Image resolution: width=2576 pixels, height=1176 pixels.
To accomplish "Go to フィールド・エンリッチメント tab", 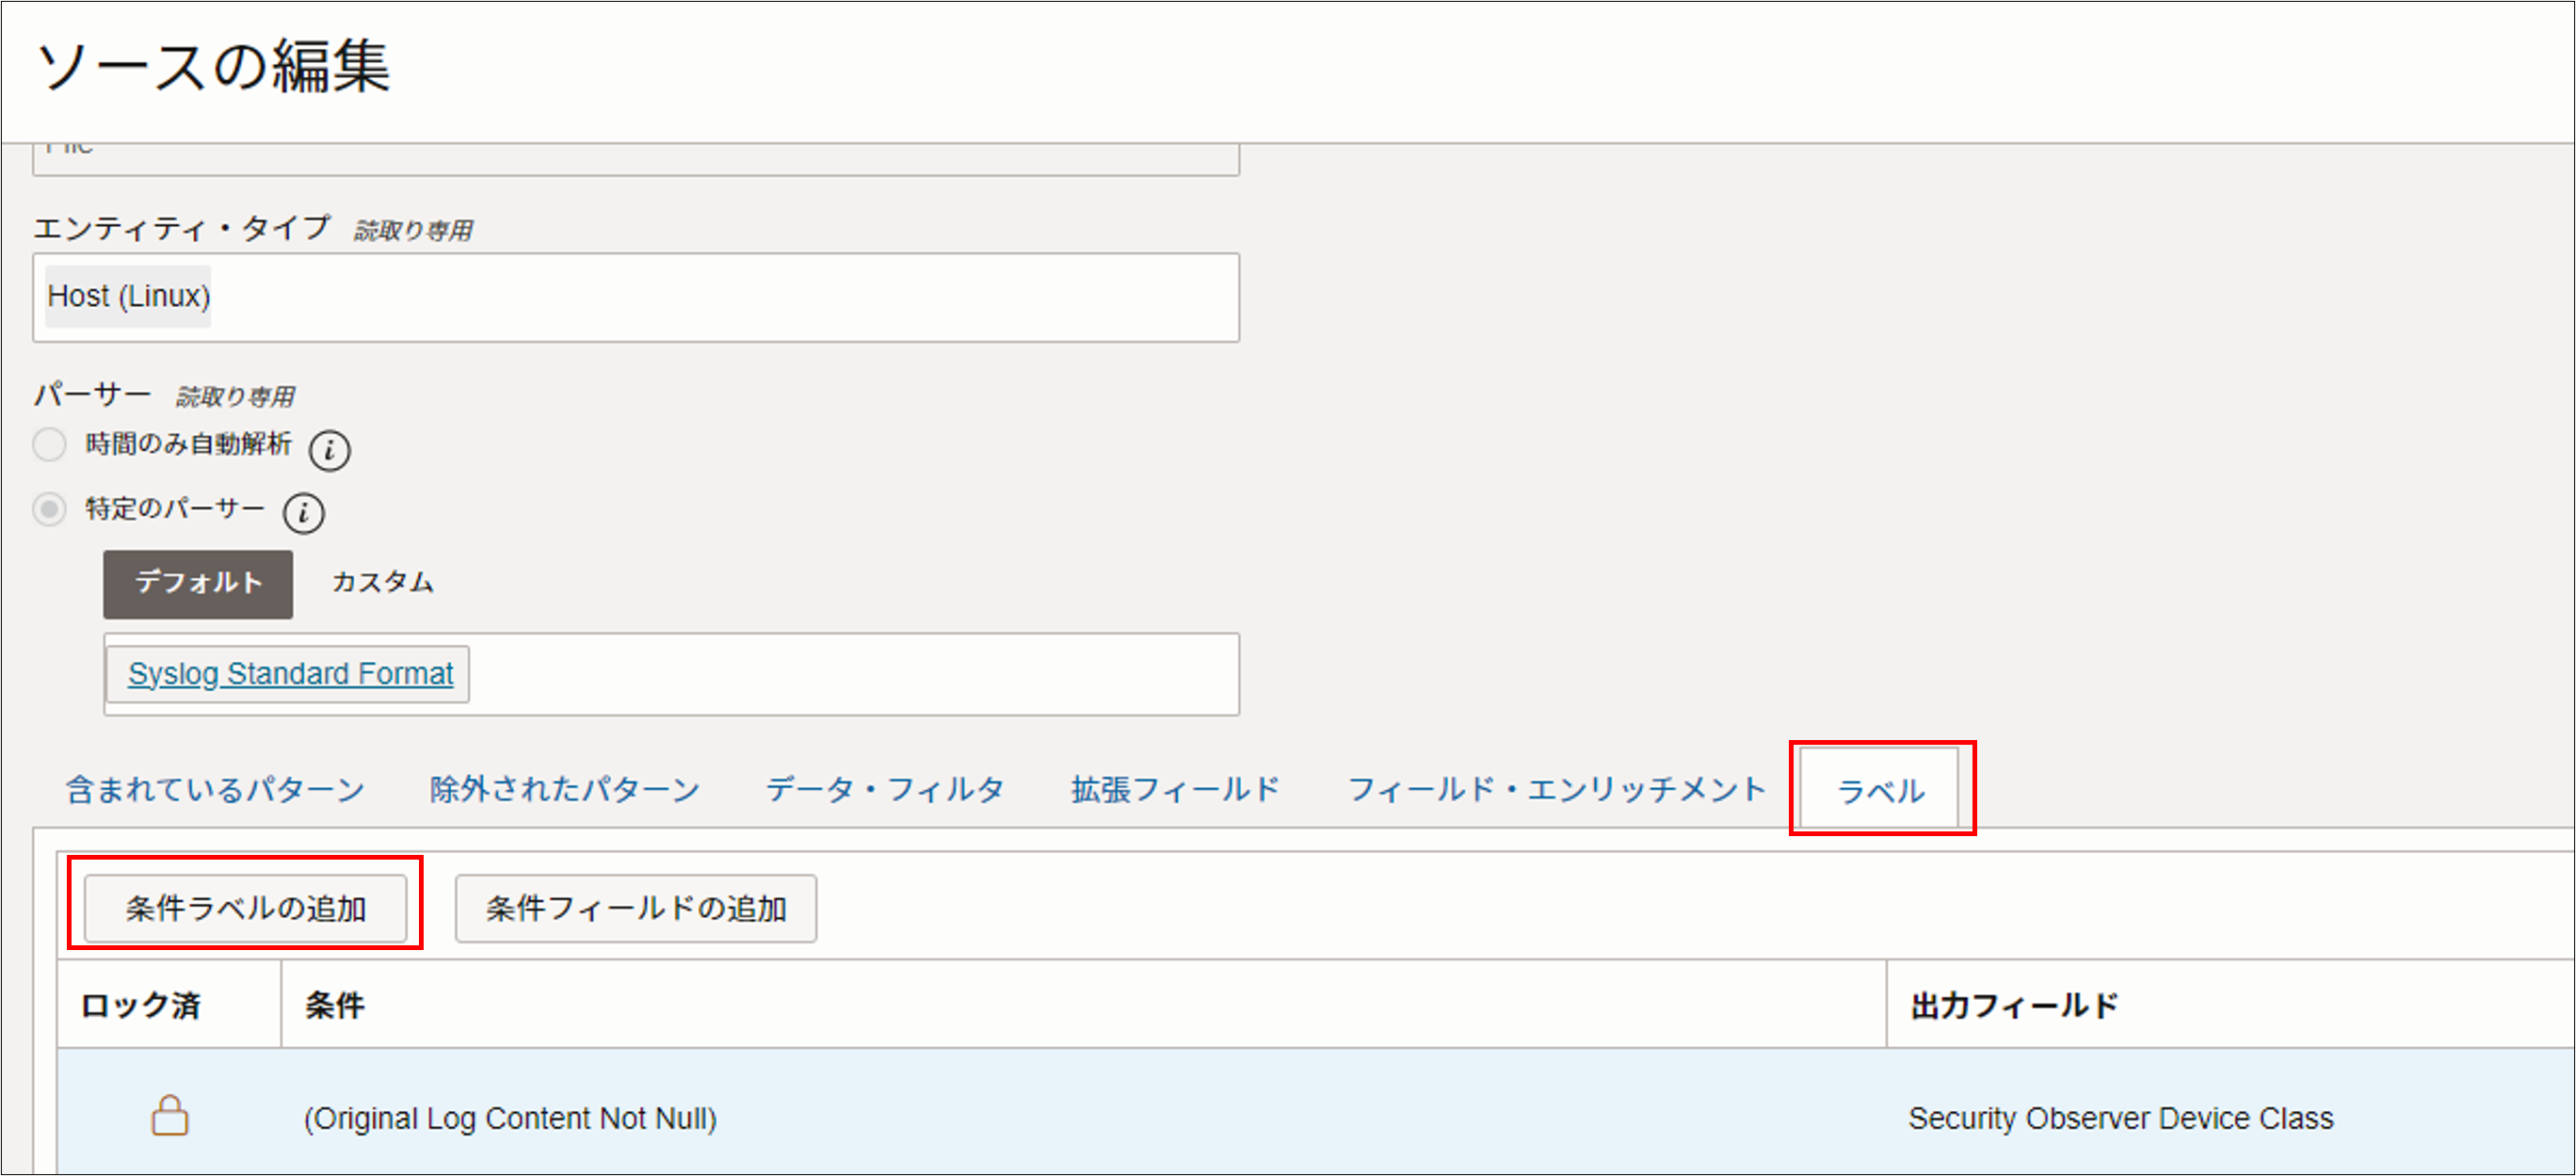I will [1556, 790].
